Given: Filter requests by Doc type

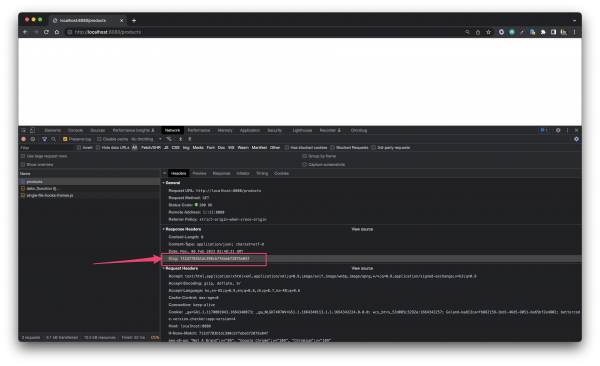Looking at the screenshot, I should pos(221,147).
